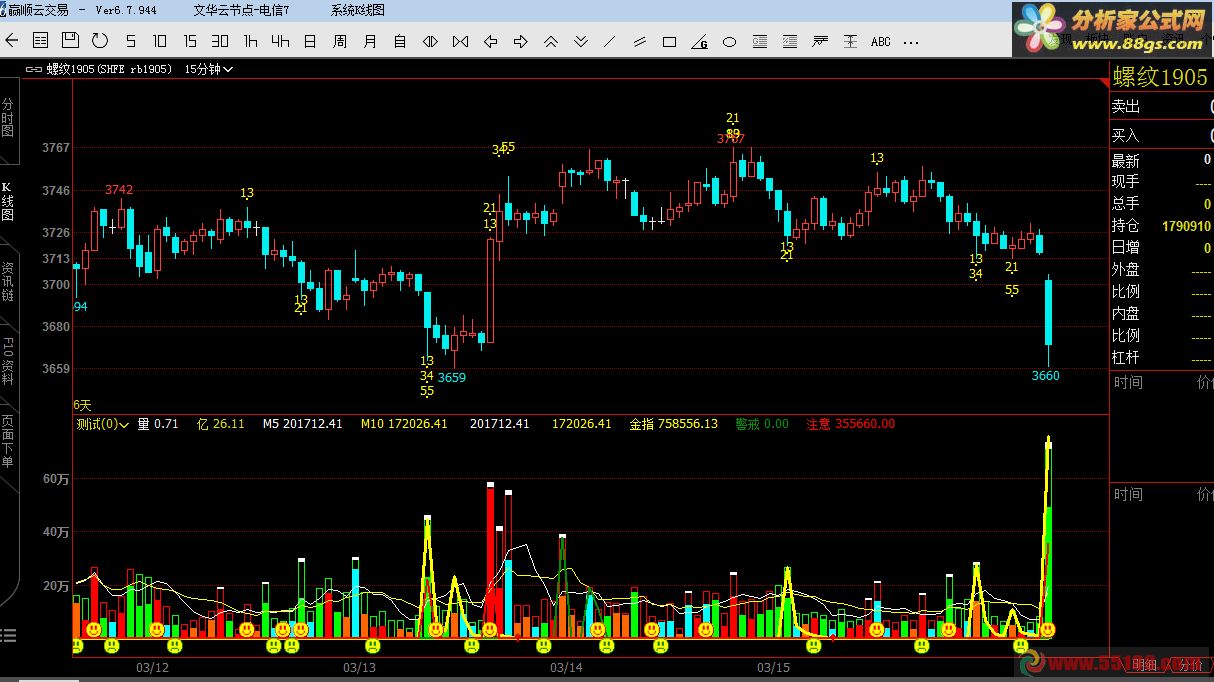Click the M5 201712.41 indicator value

(x=302, y=424)
